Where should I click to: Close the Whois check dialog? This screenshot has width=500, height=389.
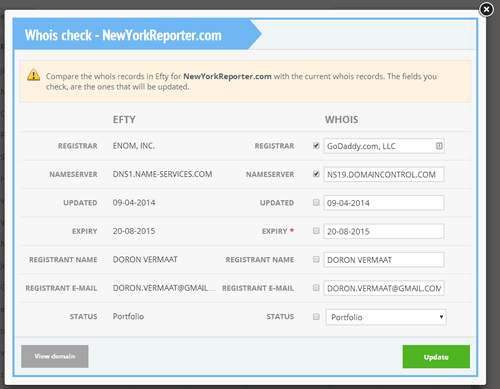pos(486,10)
